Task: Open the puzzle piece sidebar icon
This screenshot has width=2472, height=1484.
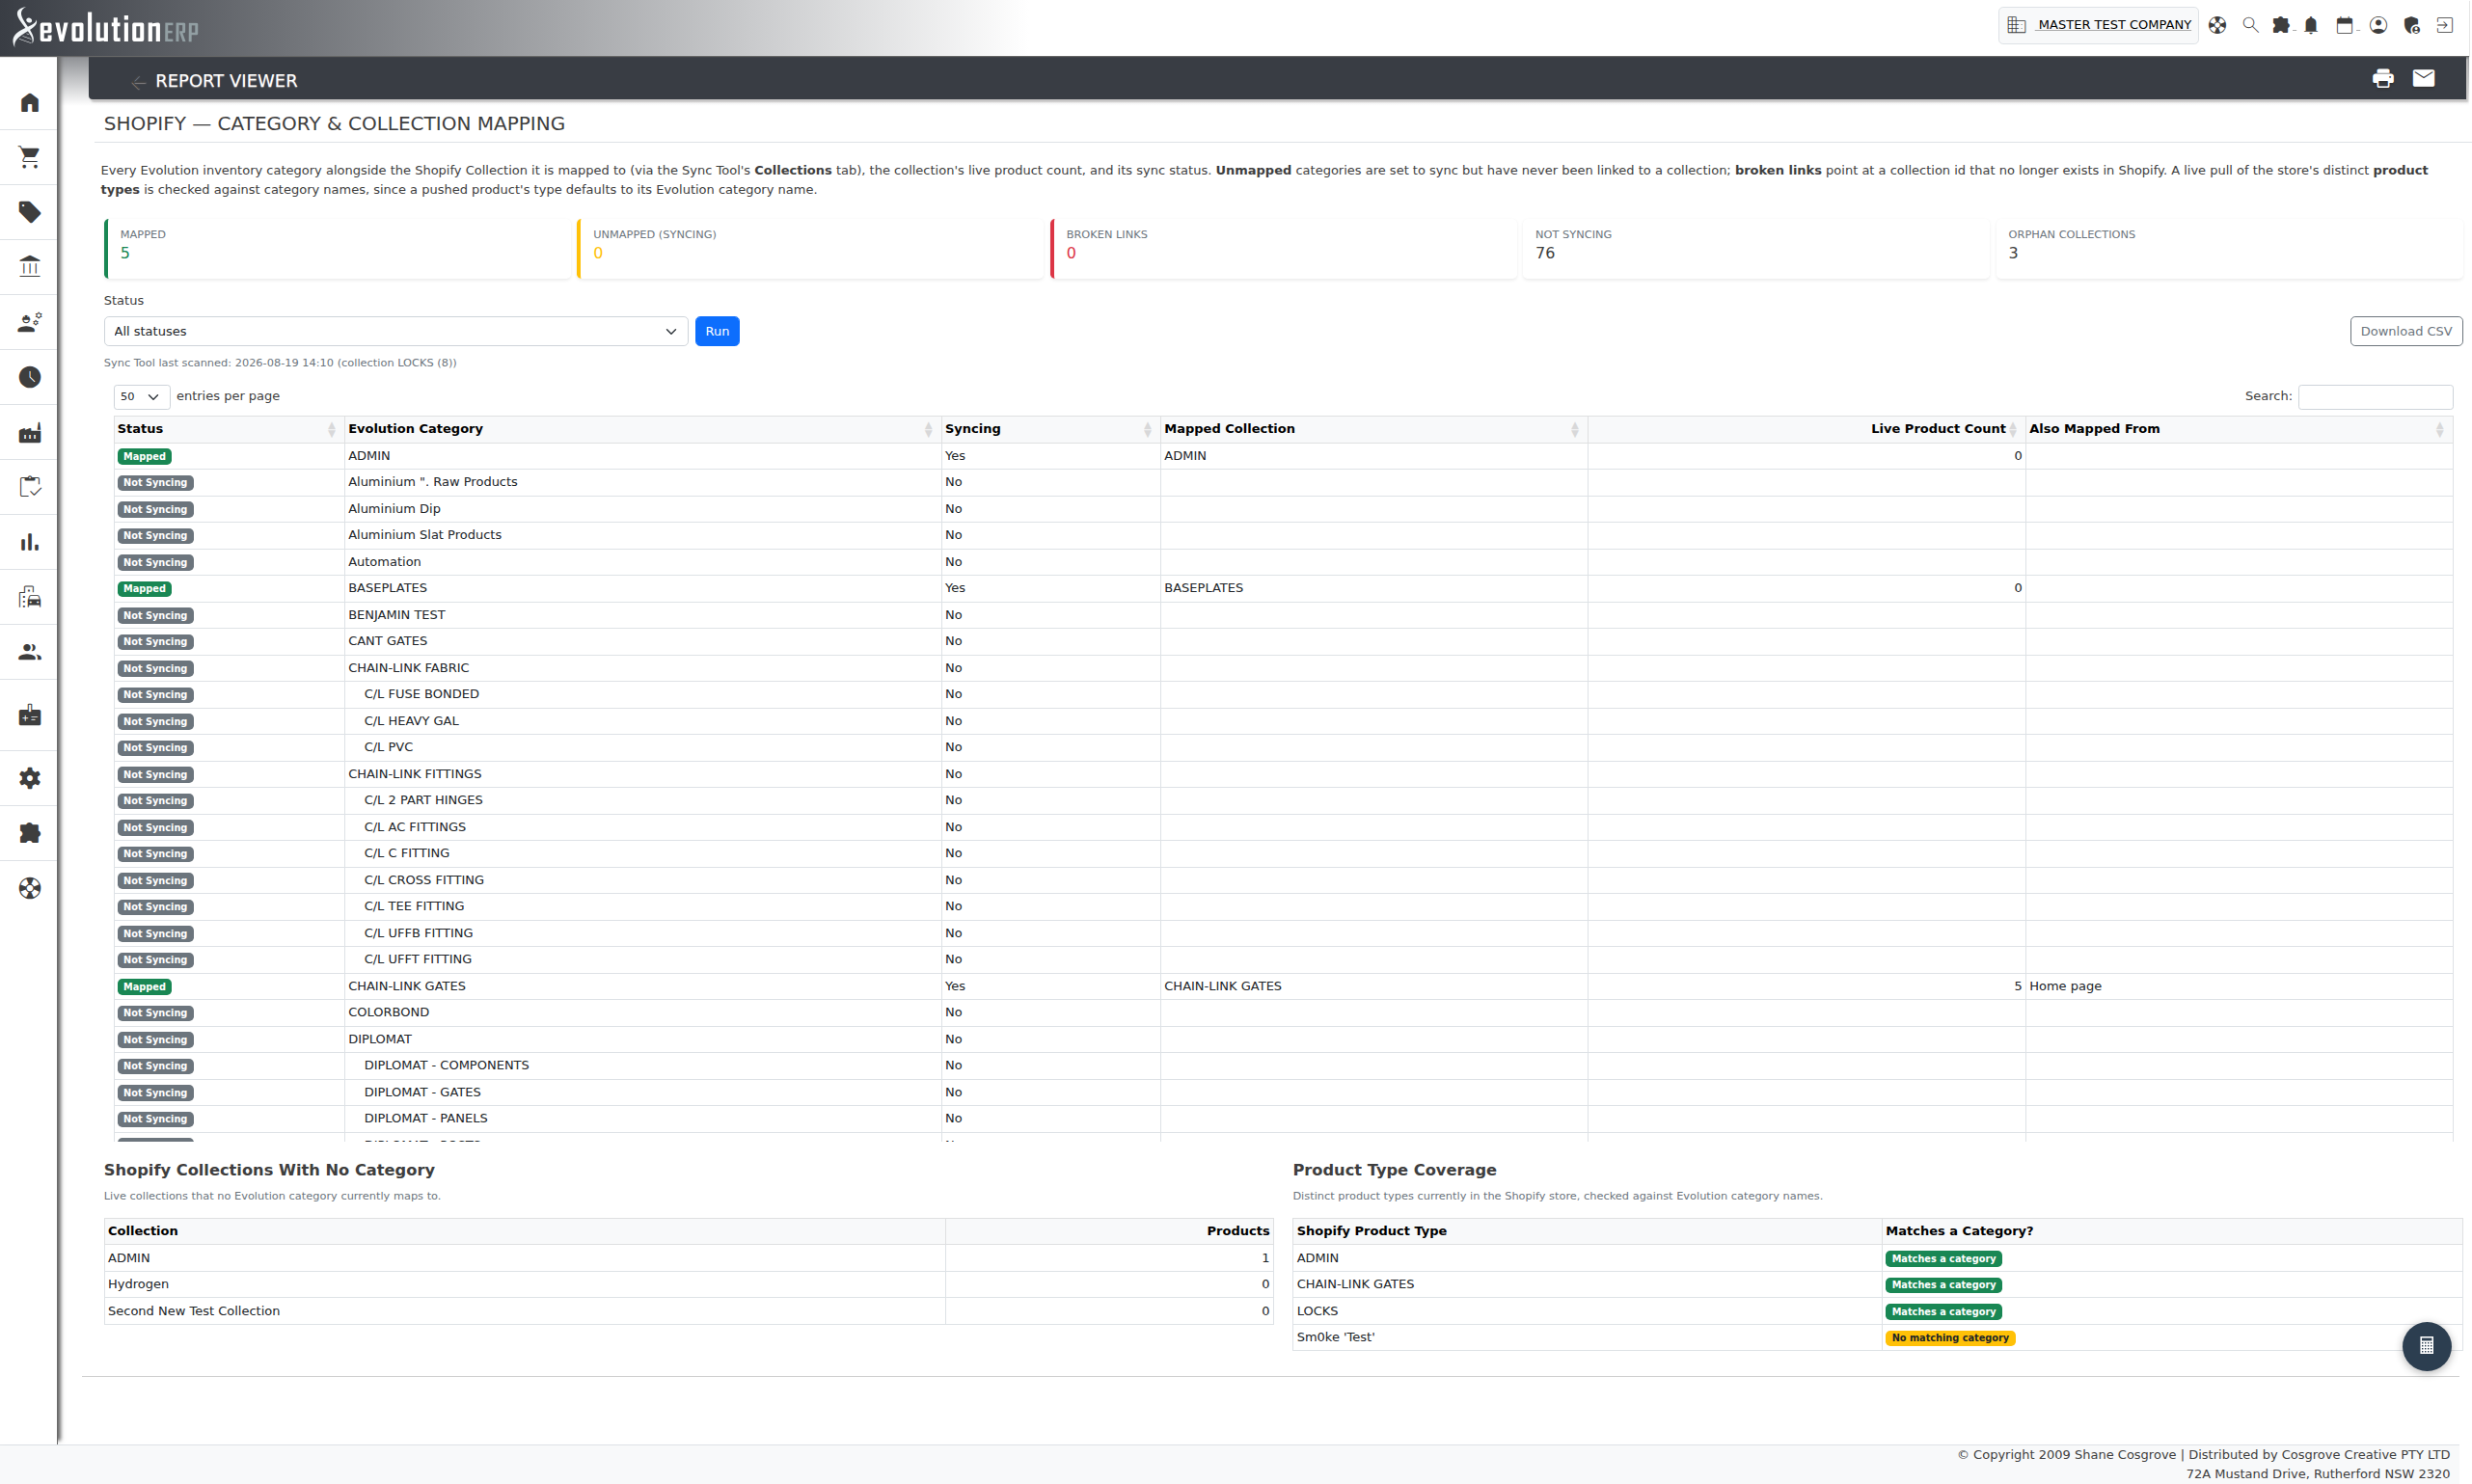Action: pos(30,833)
